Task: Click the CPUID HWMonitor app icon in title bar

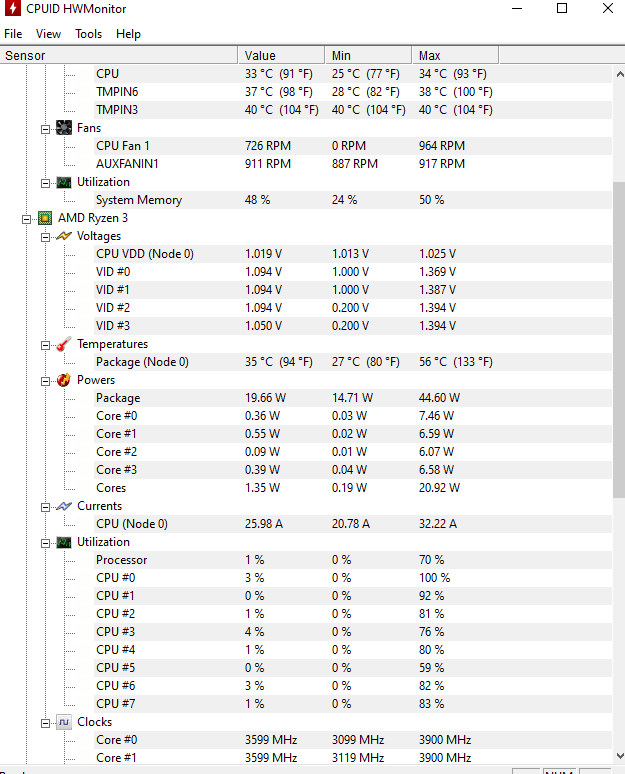Action: pos(13,8)
